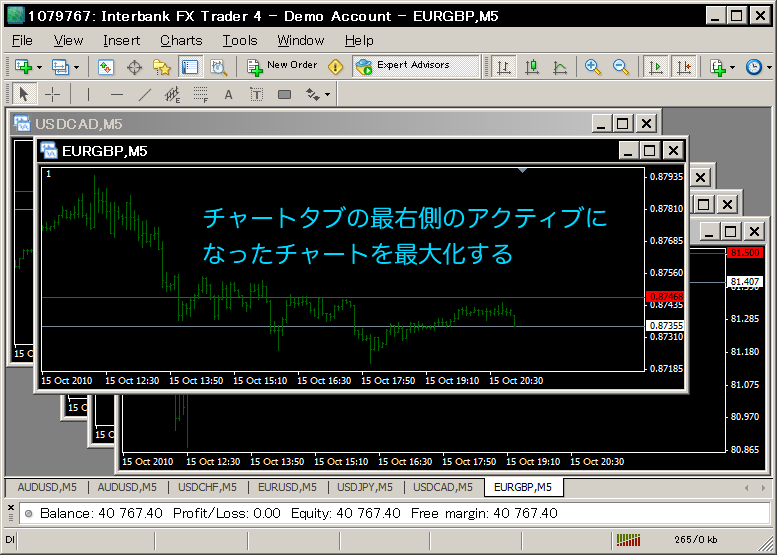
Task: Open the Profiles toolbar icon
Action: [60, 66]
